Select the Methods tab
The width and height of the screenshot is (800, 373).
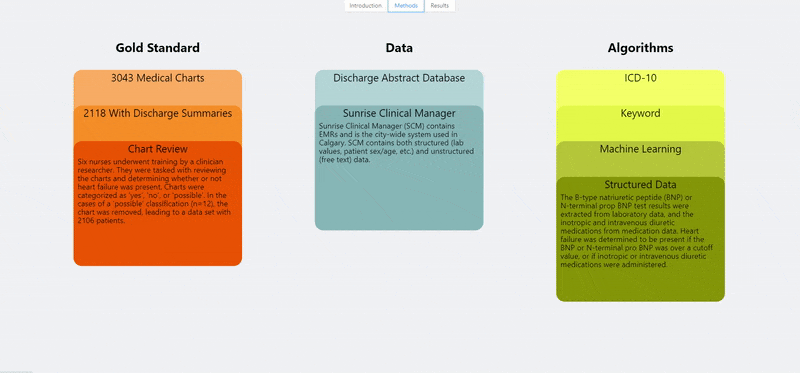406,6
